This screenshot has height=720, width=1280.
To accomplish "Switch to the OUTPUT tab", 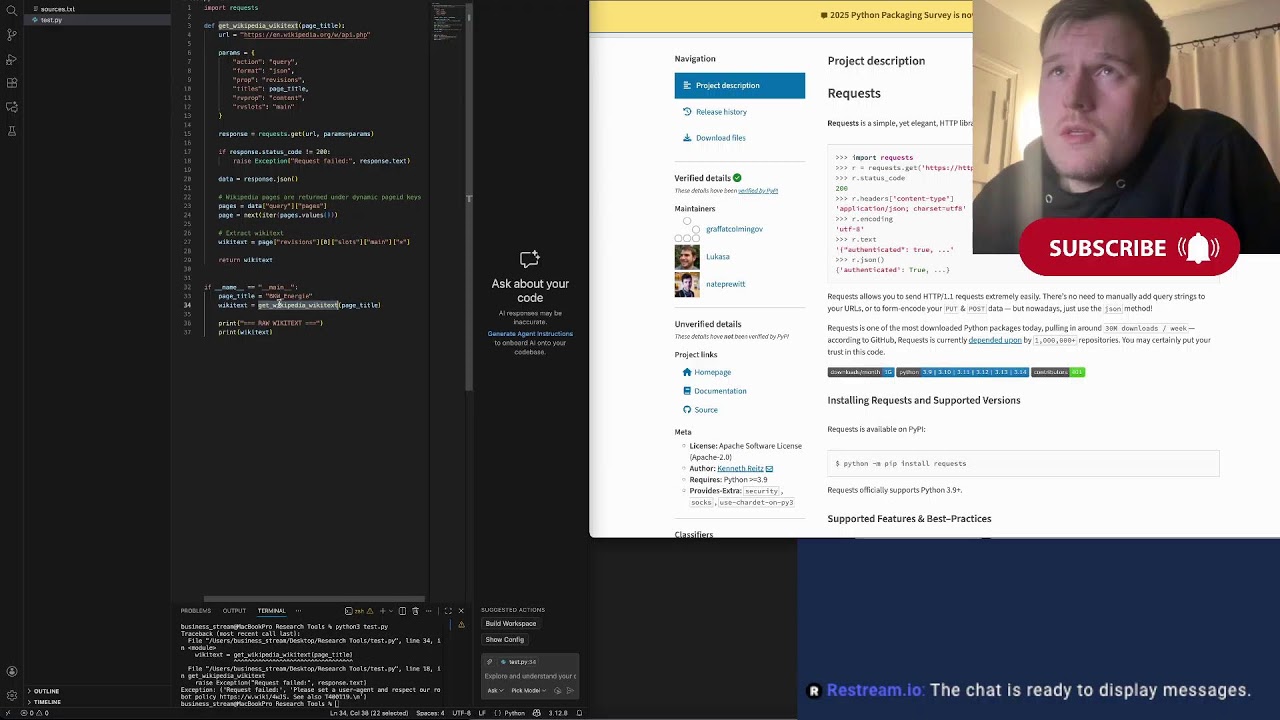I will pyautogui.click(x=234, y=611).
